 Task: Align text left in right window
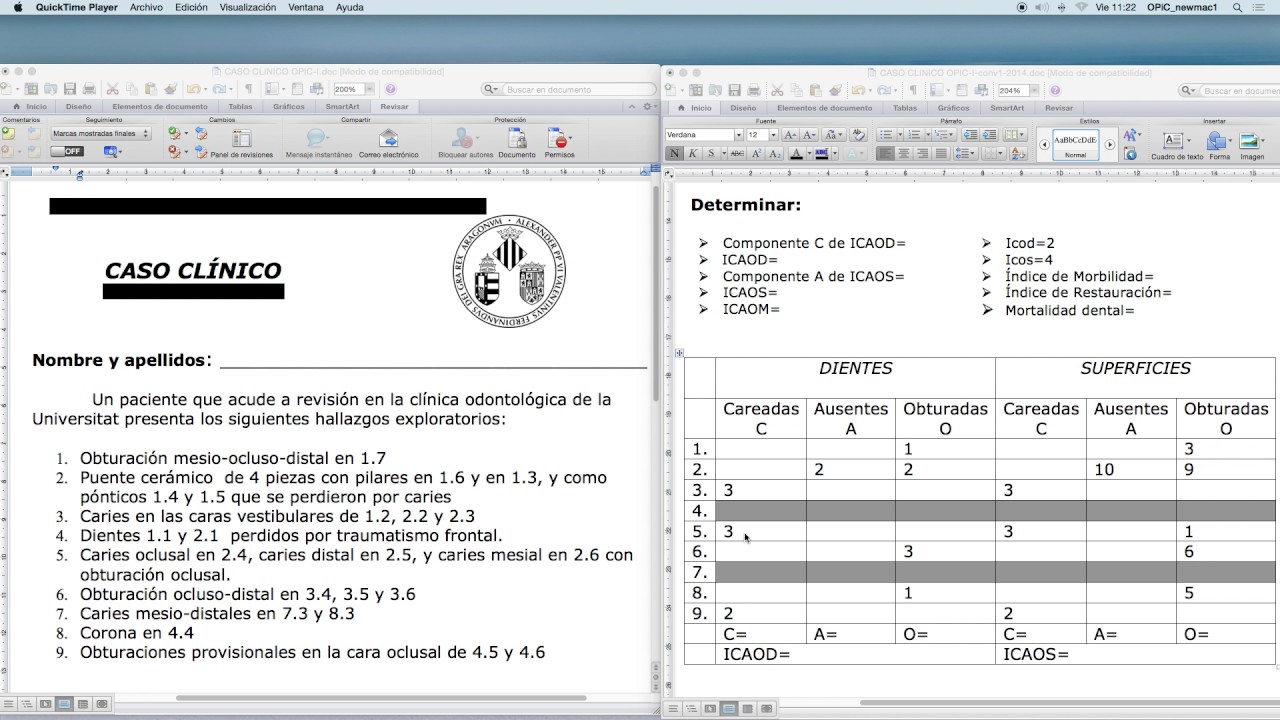pyautogui.click(x=885, y=153)
